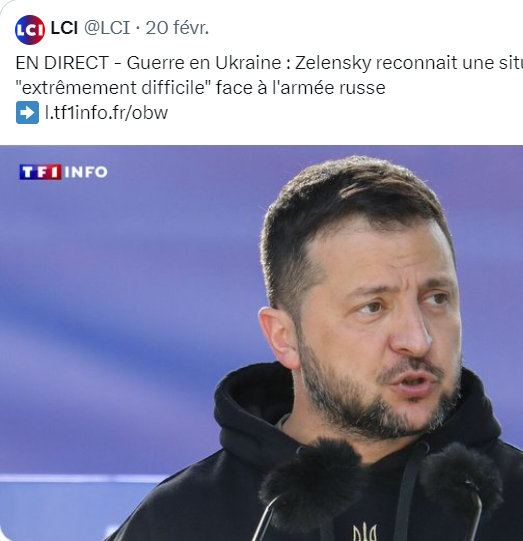The image size is (523, 541).
Task: Follow the l.tf1info.fr/obw link
Action: (x=106, y=112)
